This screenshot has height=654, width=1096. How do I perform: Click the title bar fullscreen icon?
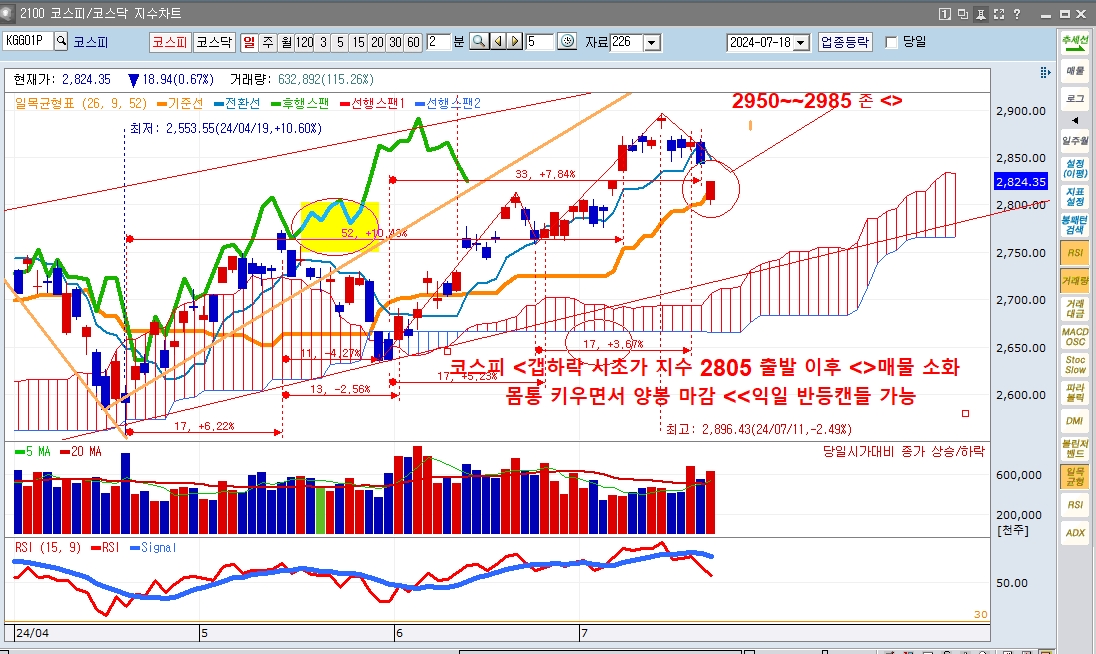click(999, 13)
